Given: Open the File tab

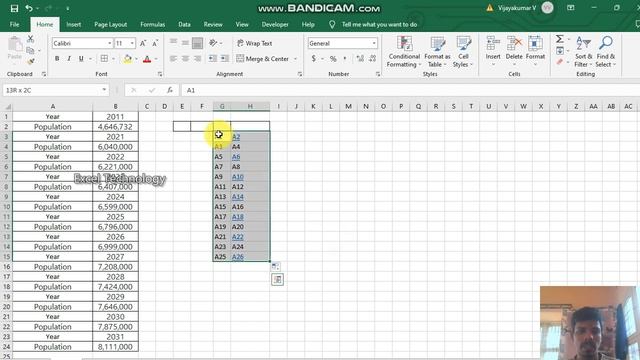Looking at the screenshot, I should point(15,24).
